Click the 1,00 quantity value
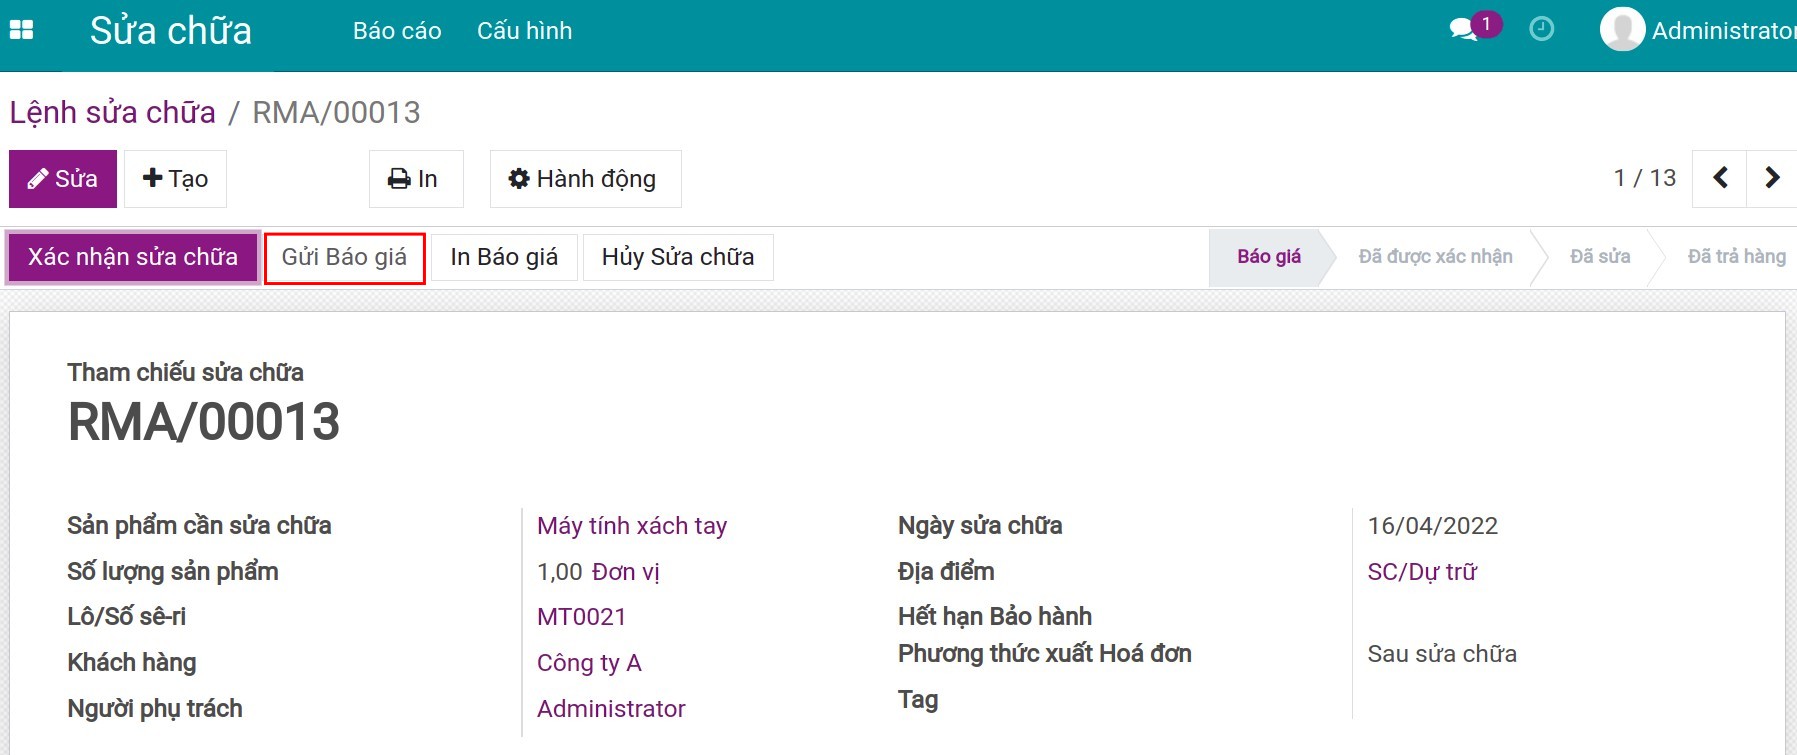The image size is (1797, 755). pyautogui.click(x=560, y=572)
